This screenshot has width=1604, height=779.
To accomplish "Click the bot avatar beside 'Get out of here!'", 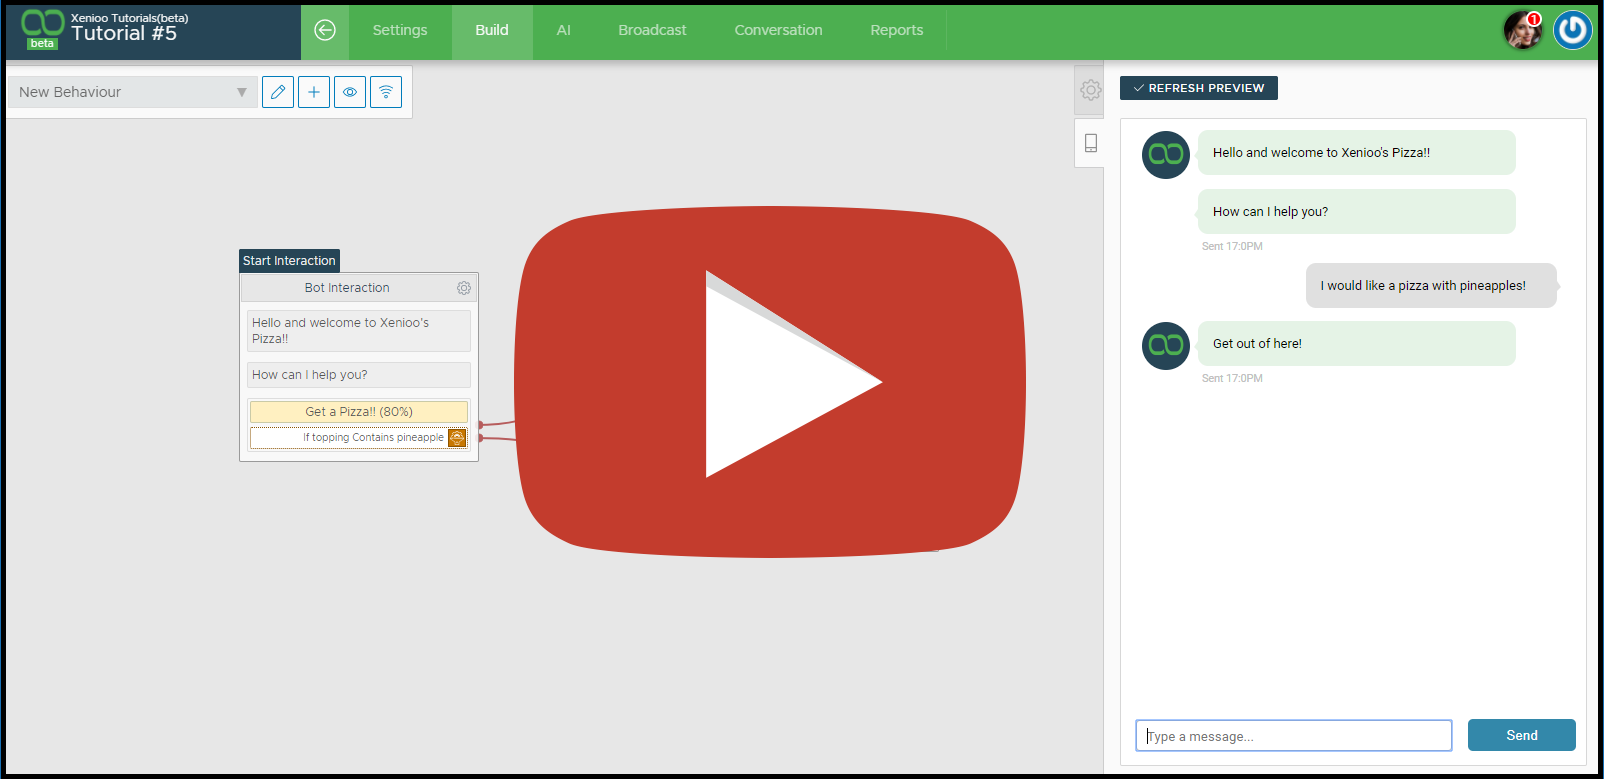I will coord(1166,346).
